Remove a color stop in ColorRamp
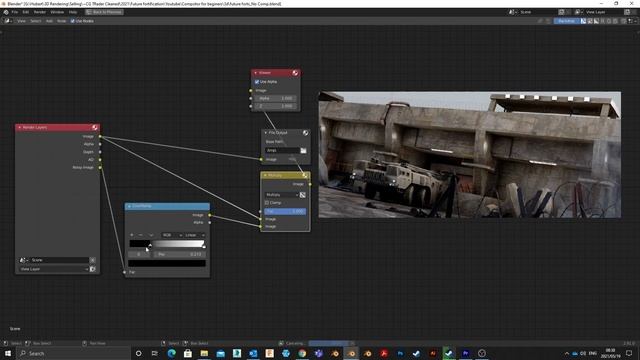The height and width of the screenshot is (360, 640). tap(141, 235)
